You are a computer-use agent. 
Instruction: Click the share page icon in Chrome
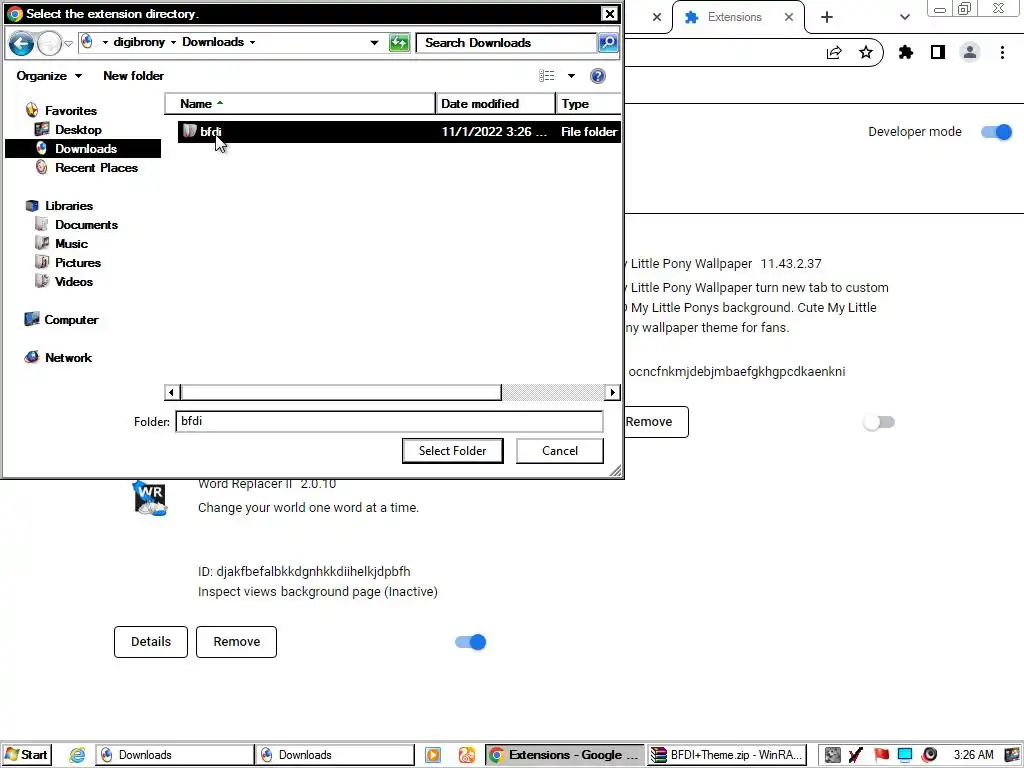click(834, 53)
